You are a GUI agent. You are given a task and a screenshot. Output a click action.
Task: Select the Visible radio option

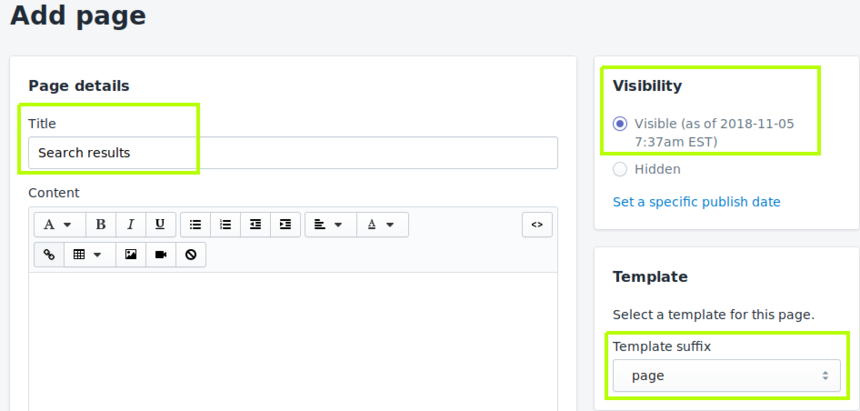[620, 124]
